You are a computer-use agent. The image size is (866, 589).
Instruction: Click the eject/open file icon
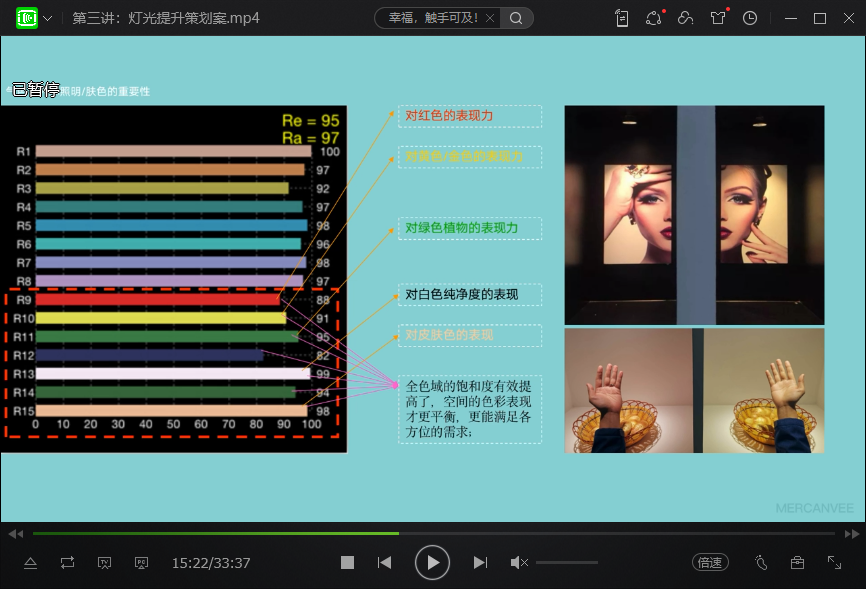[30, 563]
